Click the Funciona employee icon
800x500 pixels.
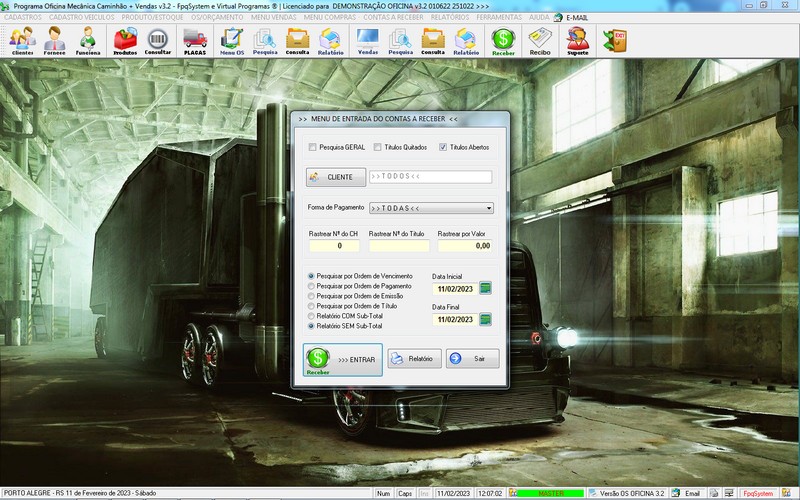tap(89, 40)
